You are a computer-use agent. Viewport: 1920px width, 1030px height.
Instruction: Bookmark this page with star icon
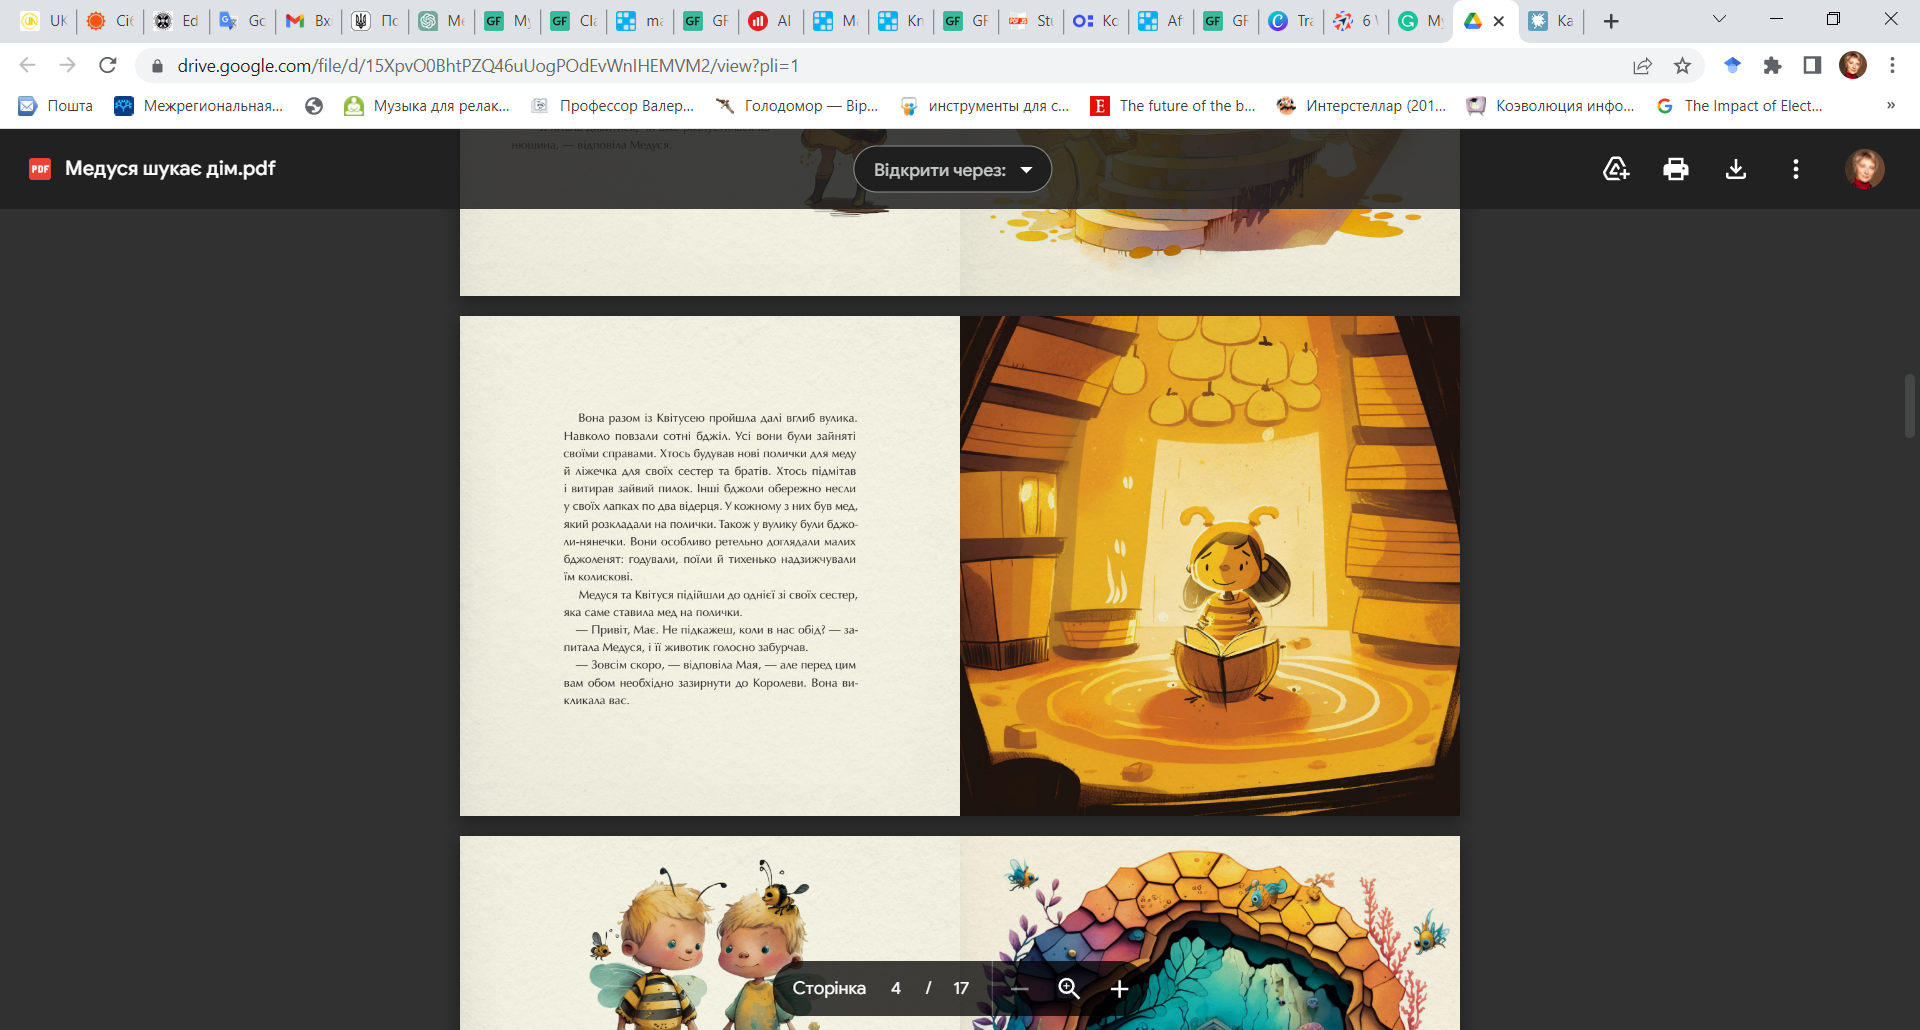tap(1683, 66)
